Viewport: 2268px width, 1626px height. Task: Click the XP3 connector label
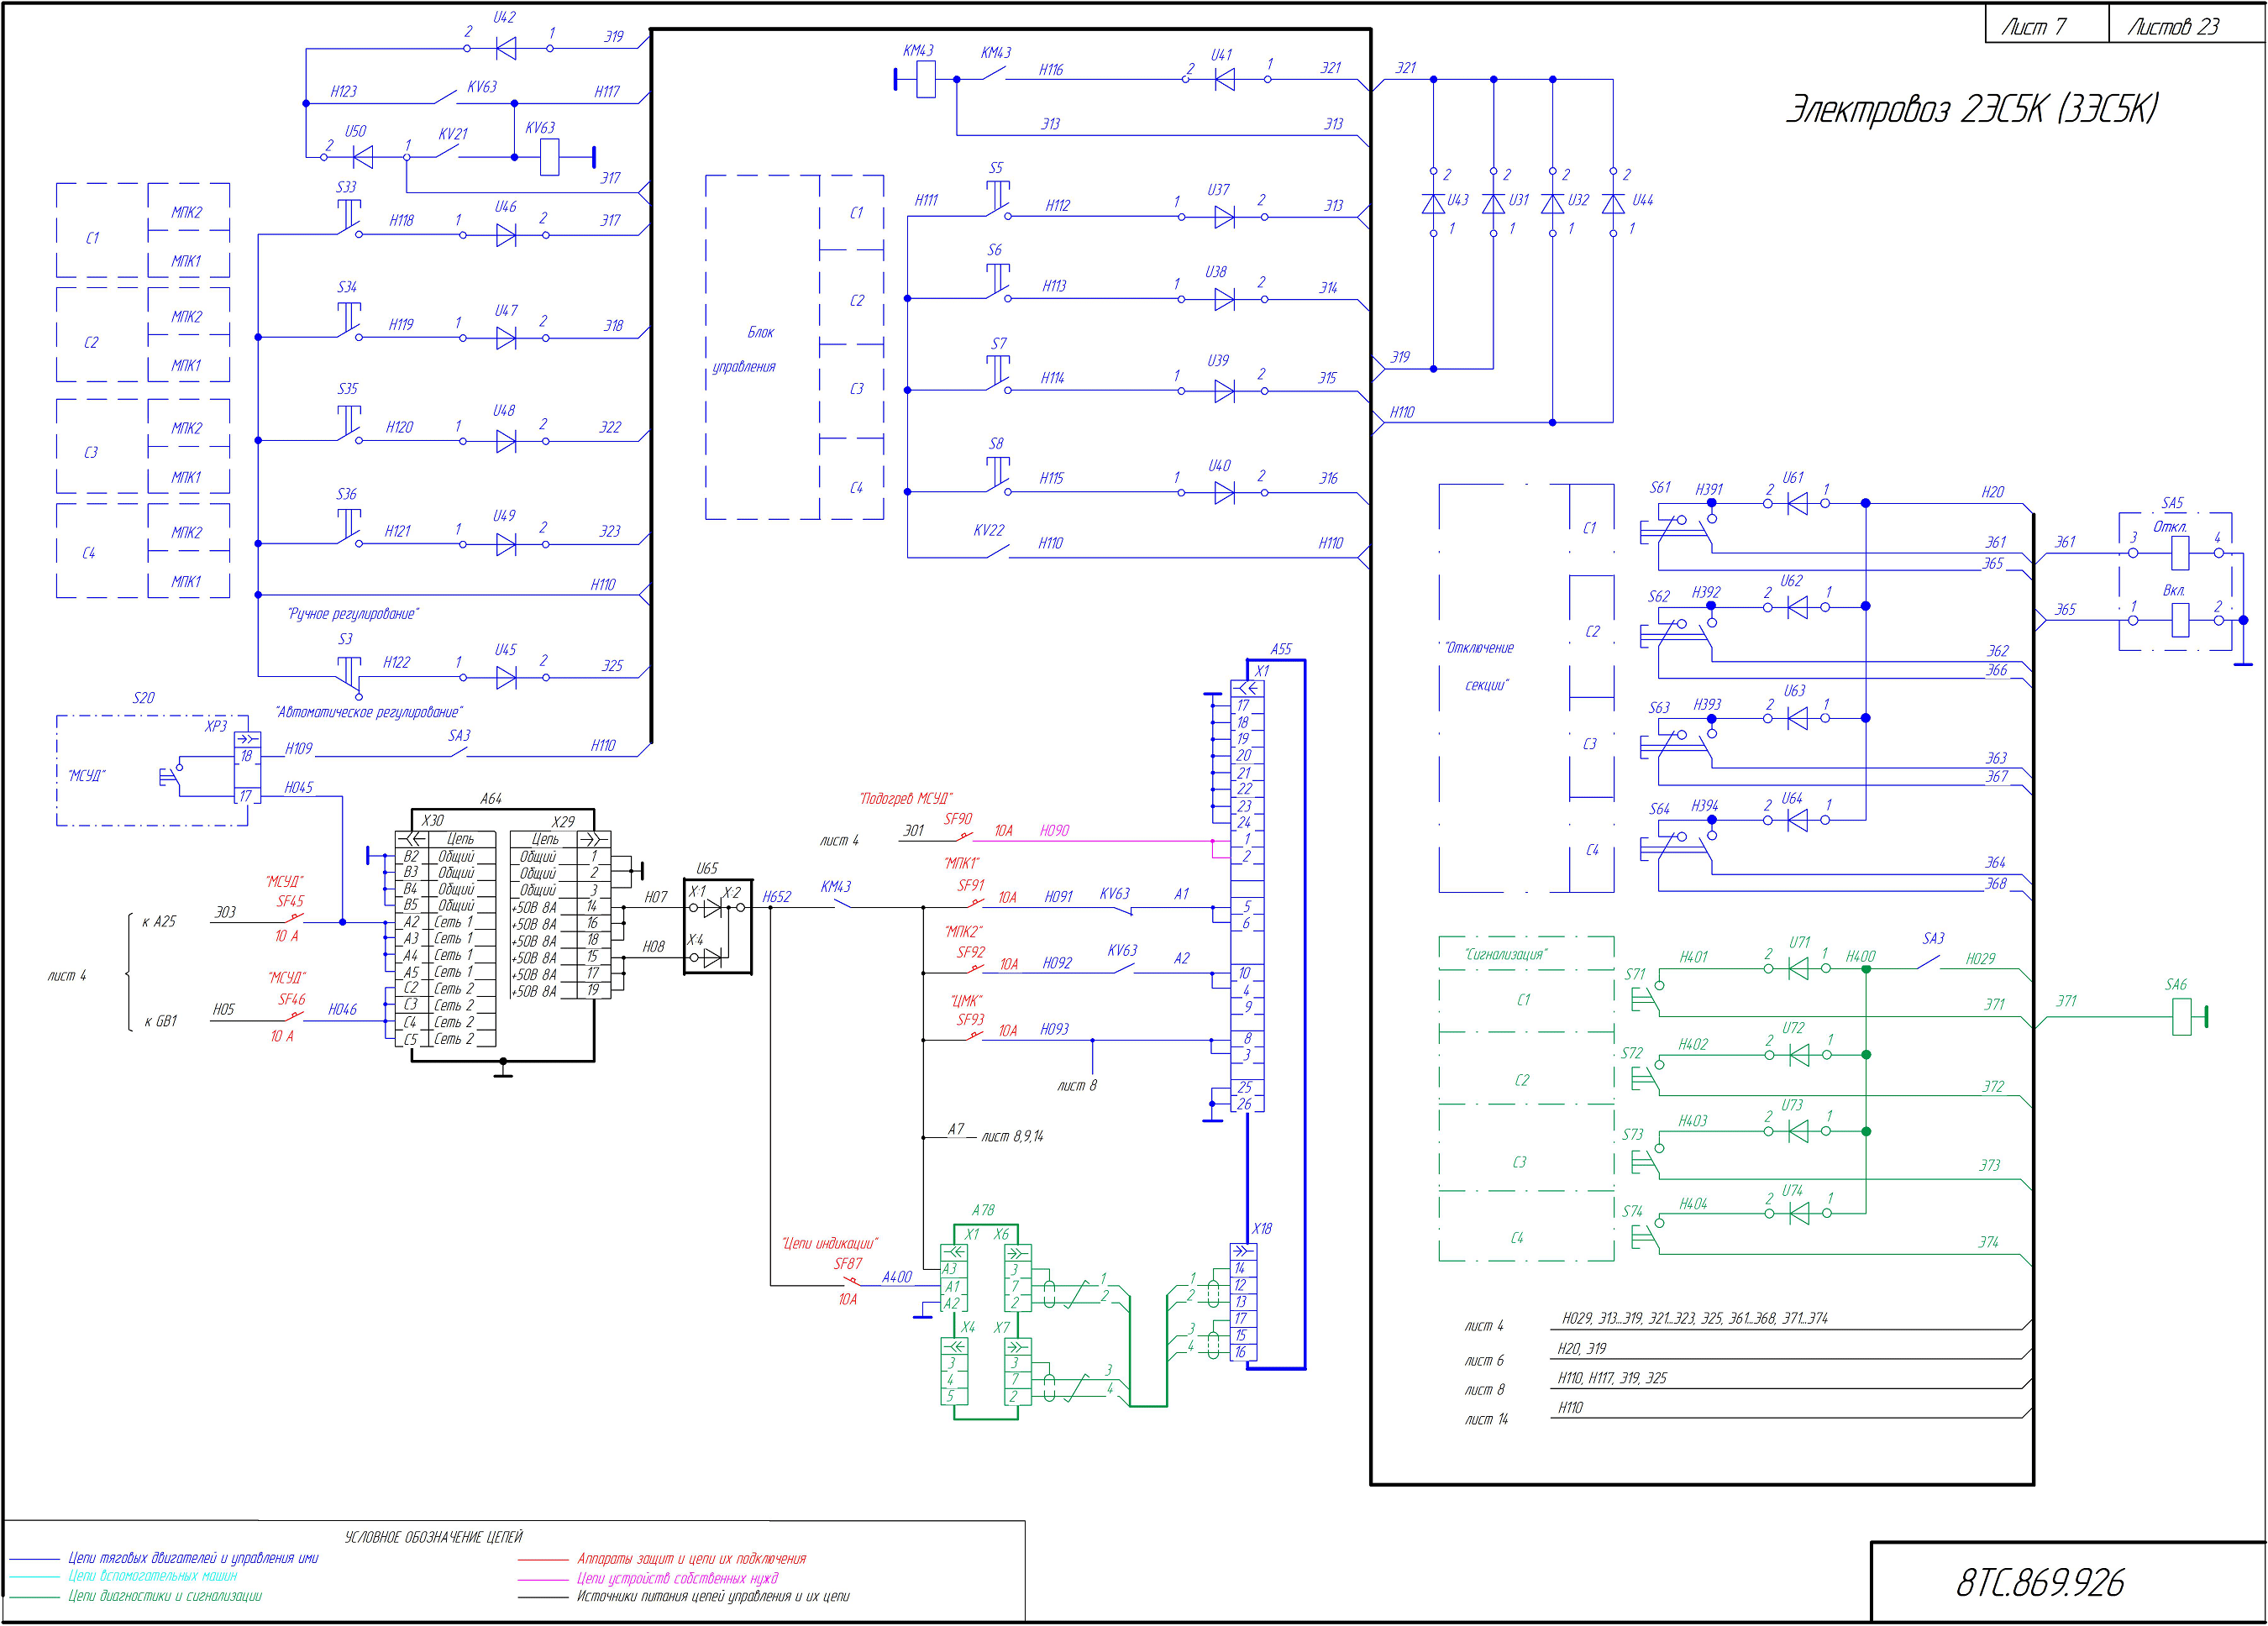[x=216, y=726]
